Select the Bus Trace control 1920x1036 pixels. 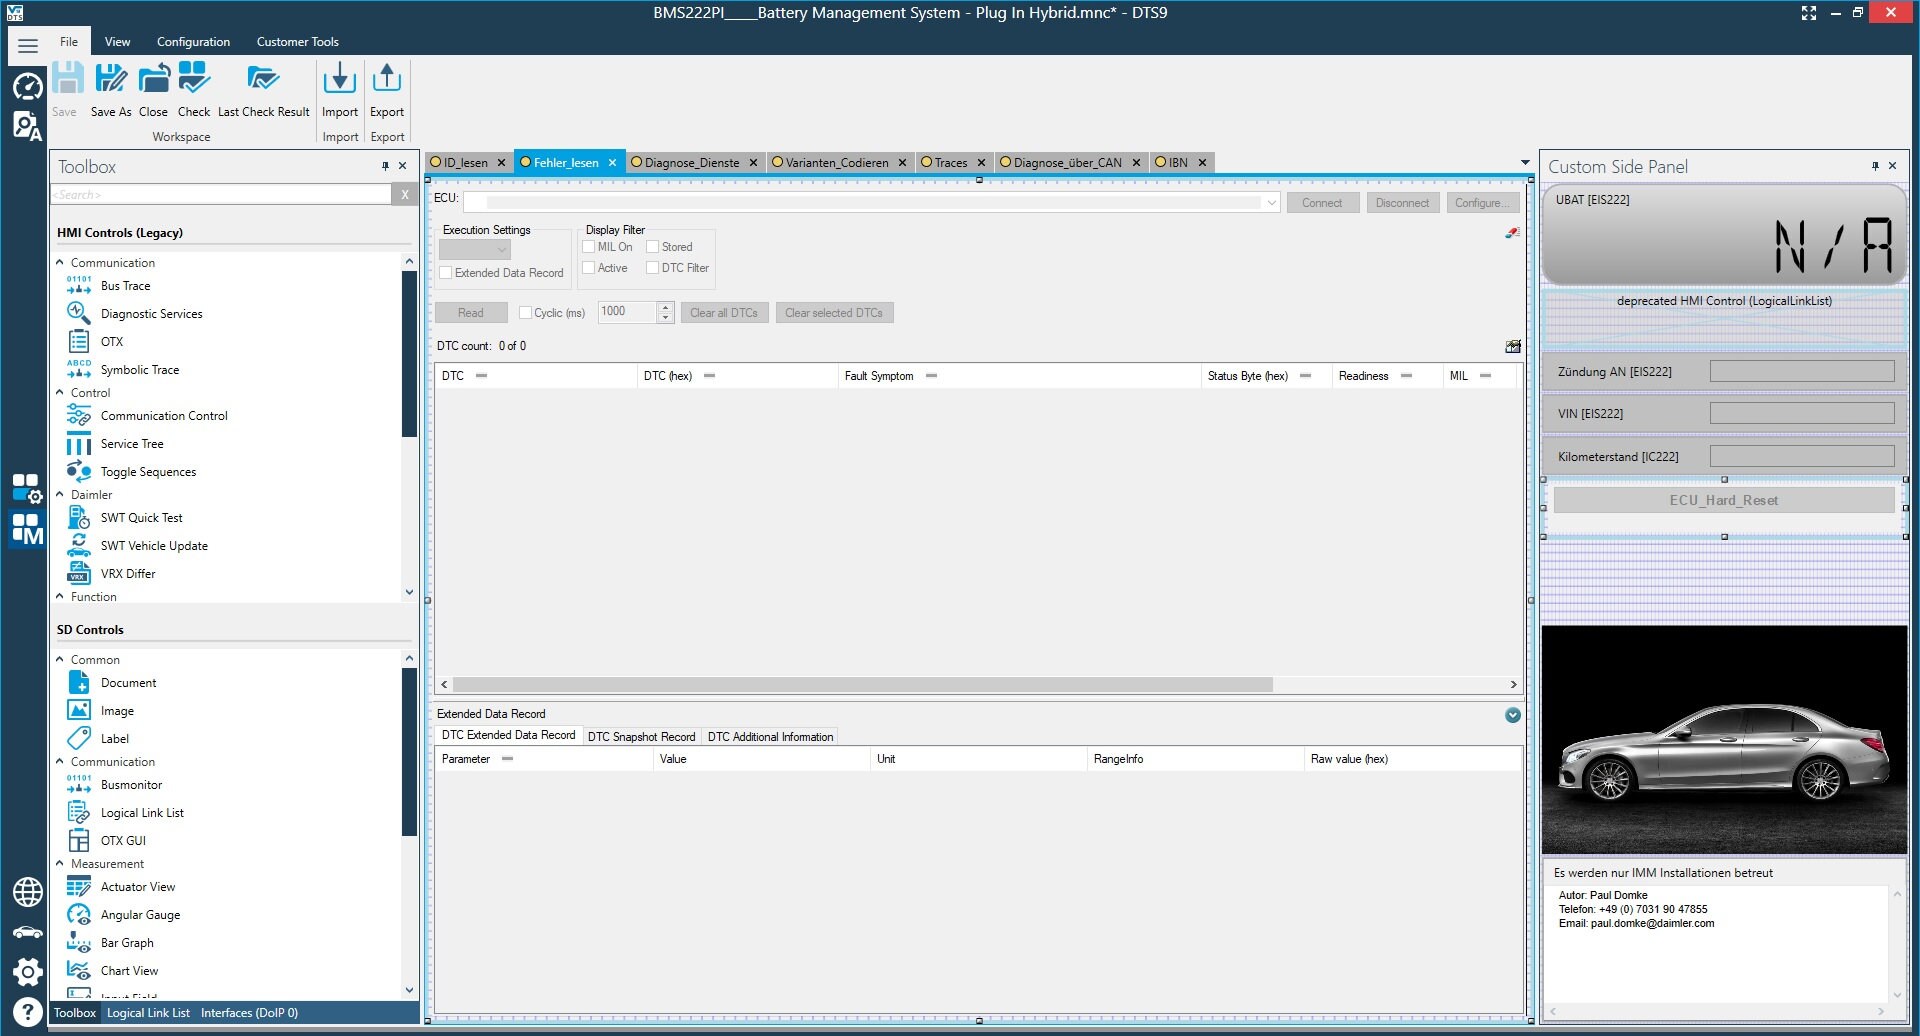click(125, 286)
